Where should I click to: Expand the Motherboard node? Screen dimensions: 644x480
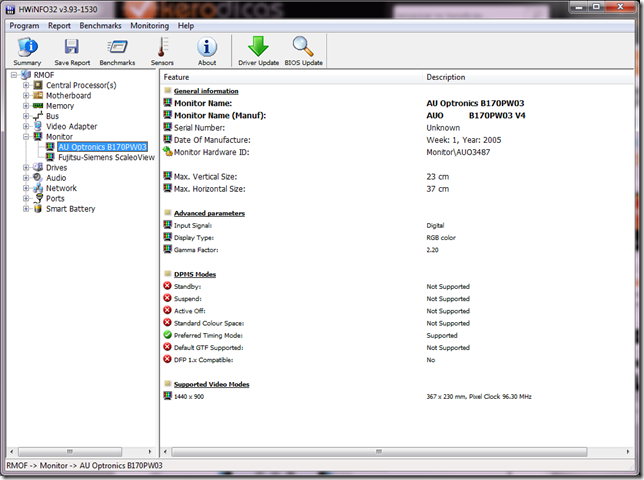click(26, 95)
